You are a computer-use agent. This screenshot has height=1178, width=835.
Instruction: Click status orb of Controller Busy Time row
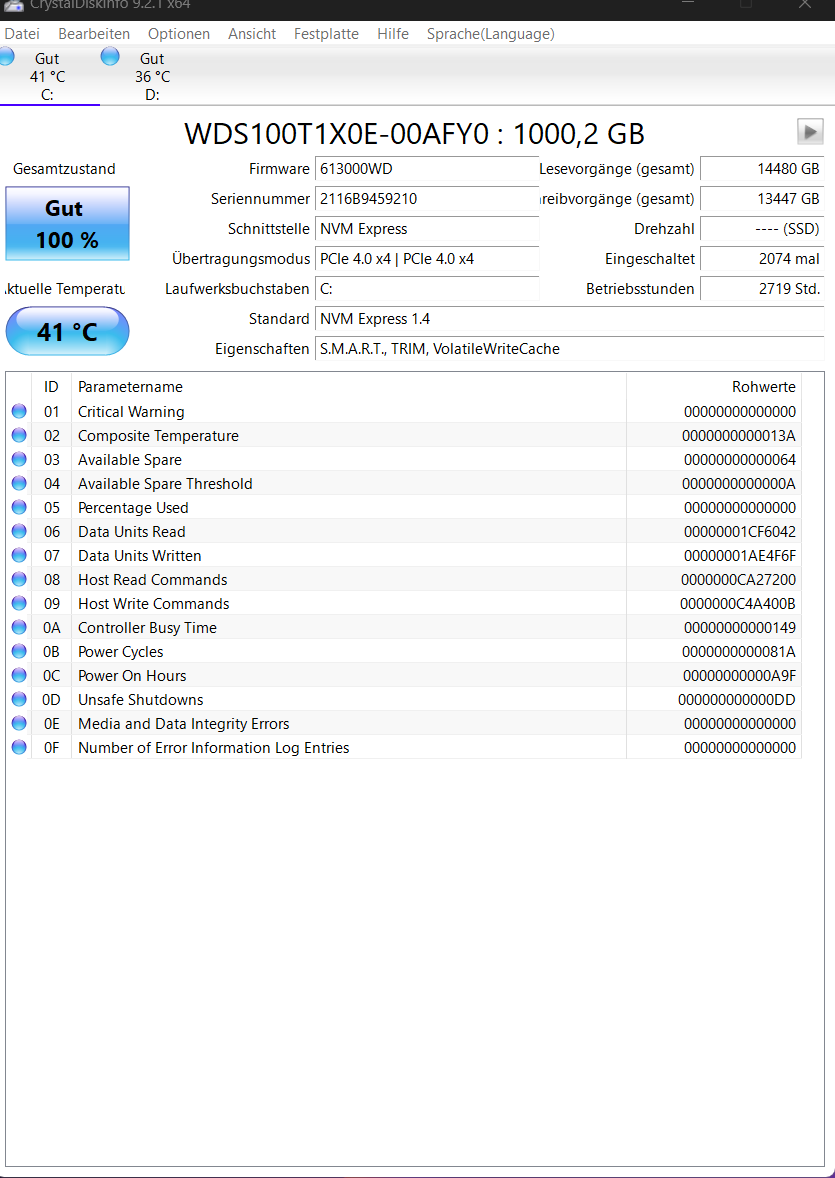point(19,627)
